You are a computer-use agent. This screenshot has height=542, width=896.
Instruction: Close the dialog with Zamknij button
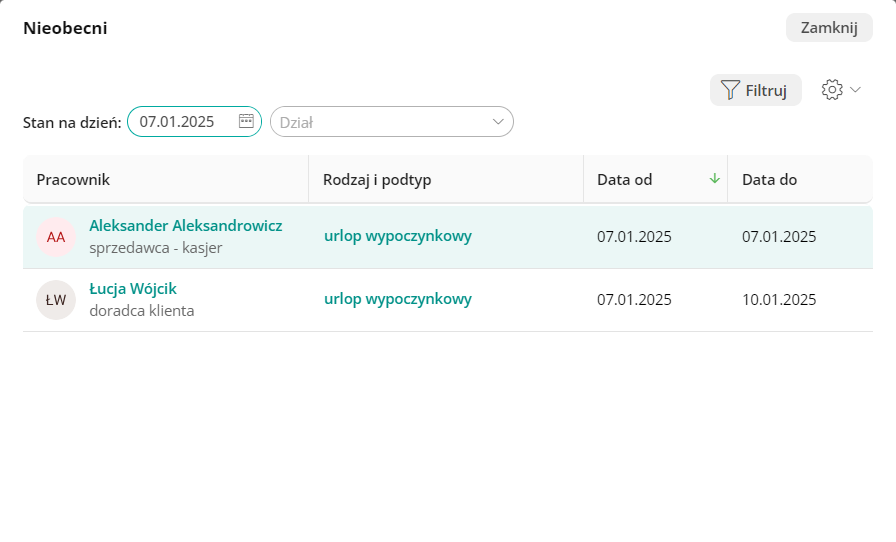coord(829,28)
